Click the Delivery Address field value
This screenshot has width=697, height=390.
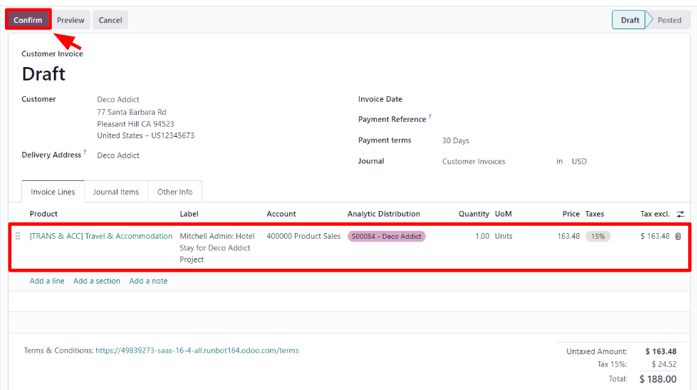pos(118,155)
